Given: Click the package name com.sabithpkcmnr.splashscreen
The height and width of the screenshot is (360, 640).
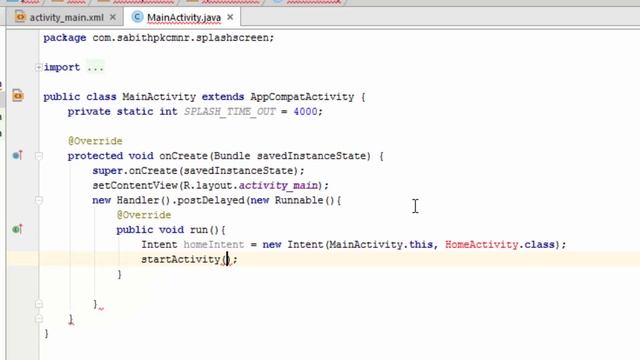Looking at the screenshot, I should coord(180,38).
